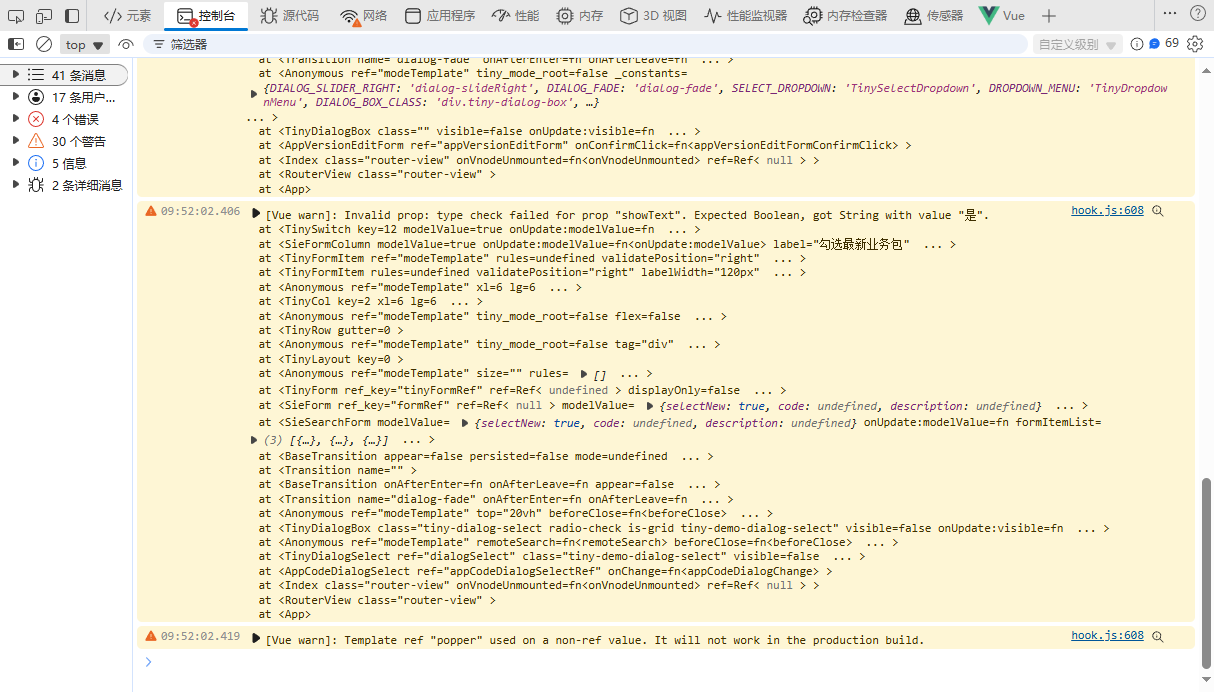Open the top JavaScript context dropdown
Screen dimensions: 1214x692
(x=85, y=44)
